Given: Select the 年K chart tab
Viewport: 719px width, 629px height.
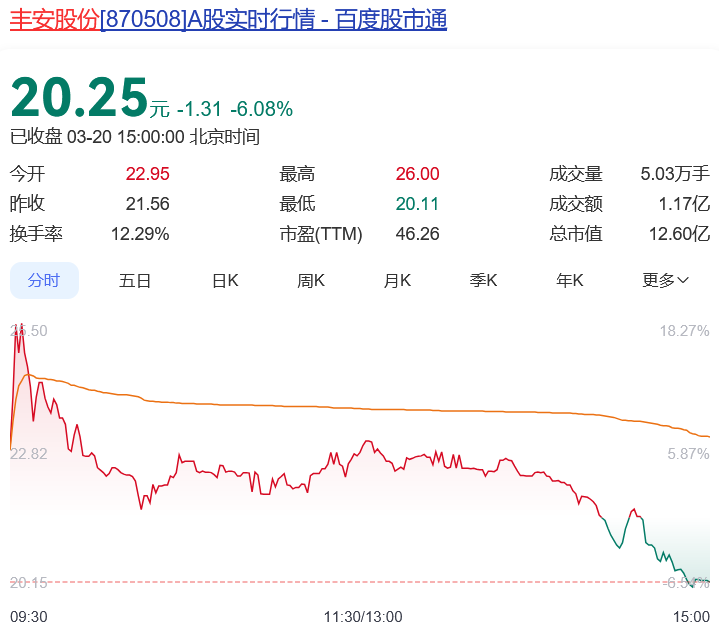Looking at the screenshot, I should click(x=570, y=280).
